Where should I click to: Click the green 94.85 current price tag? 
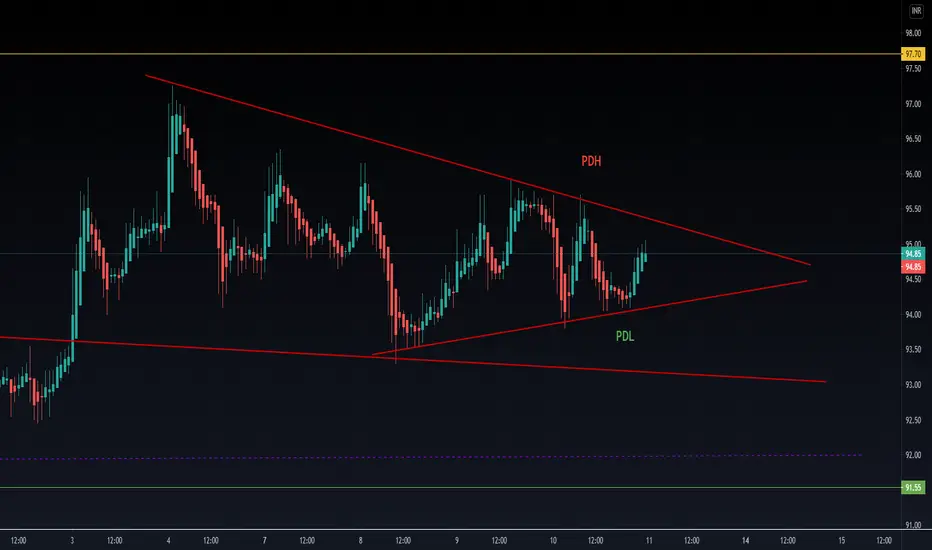pos(913,254)
